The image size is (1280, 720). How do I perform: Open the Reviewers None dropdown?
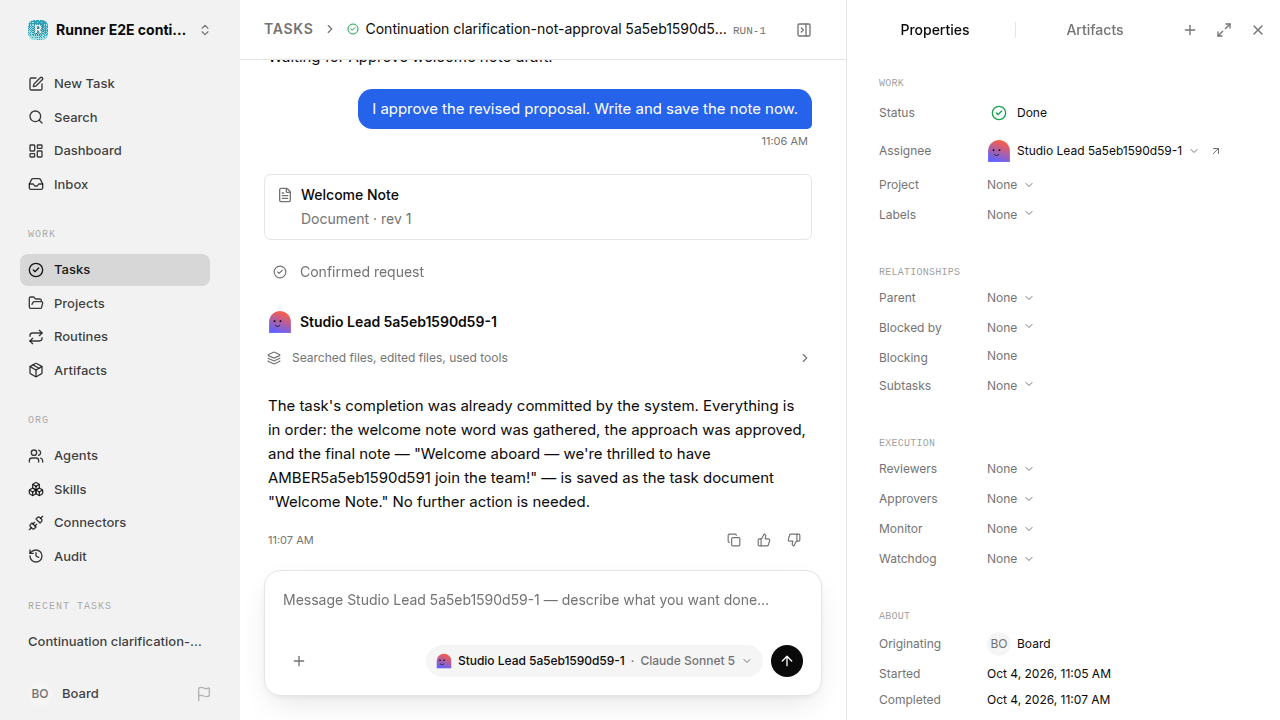point(1010,469)
